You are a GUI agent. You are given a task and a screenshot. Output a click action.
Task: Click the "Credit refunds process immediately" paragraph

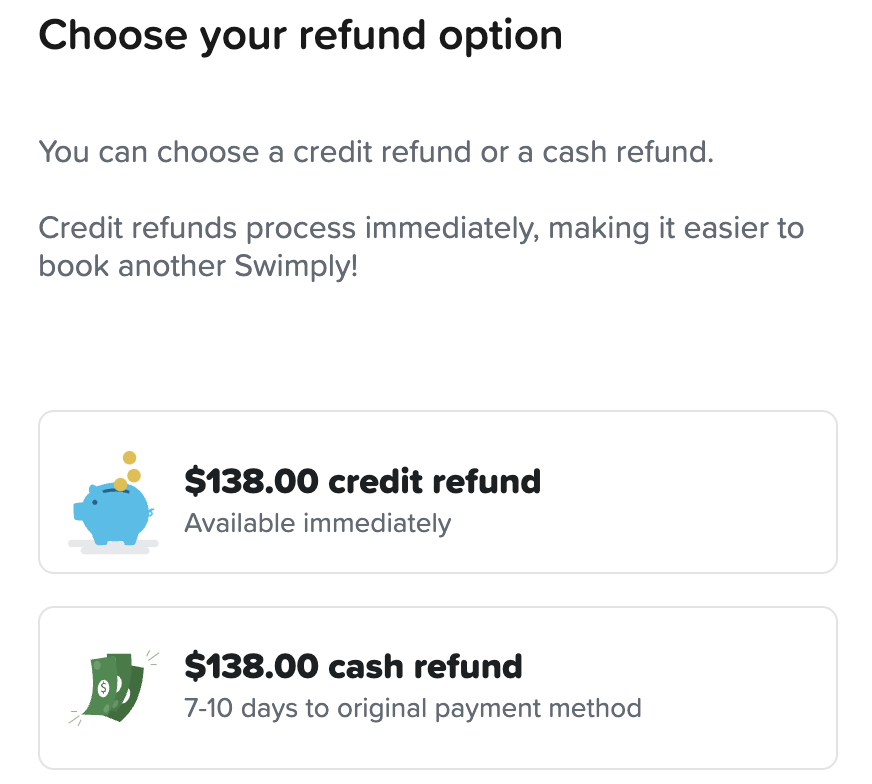tap(420, 228)
